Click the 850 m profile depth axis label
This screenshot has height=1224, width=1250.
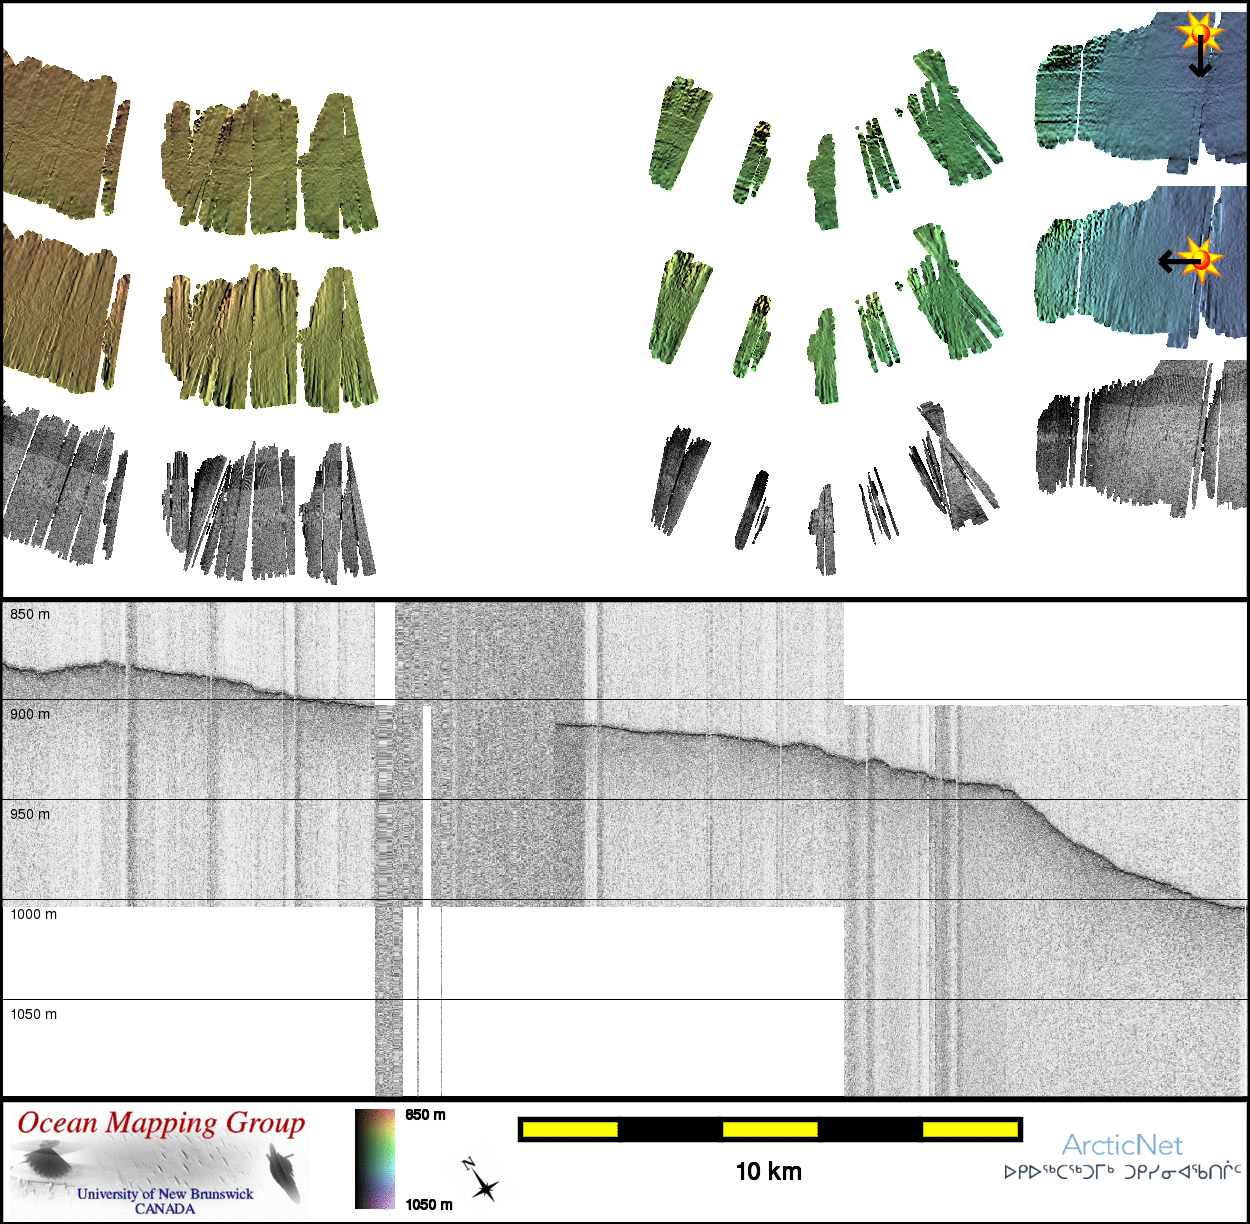click(x=30, y=614)
